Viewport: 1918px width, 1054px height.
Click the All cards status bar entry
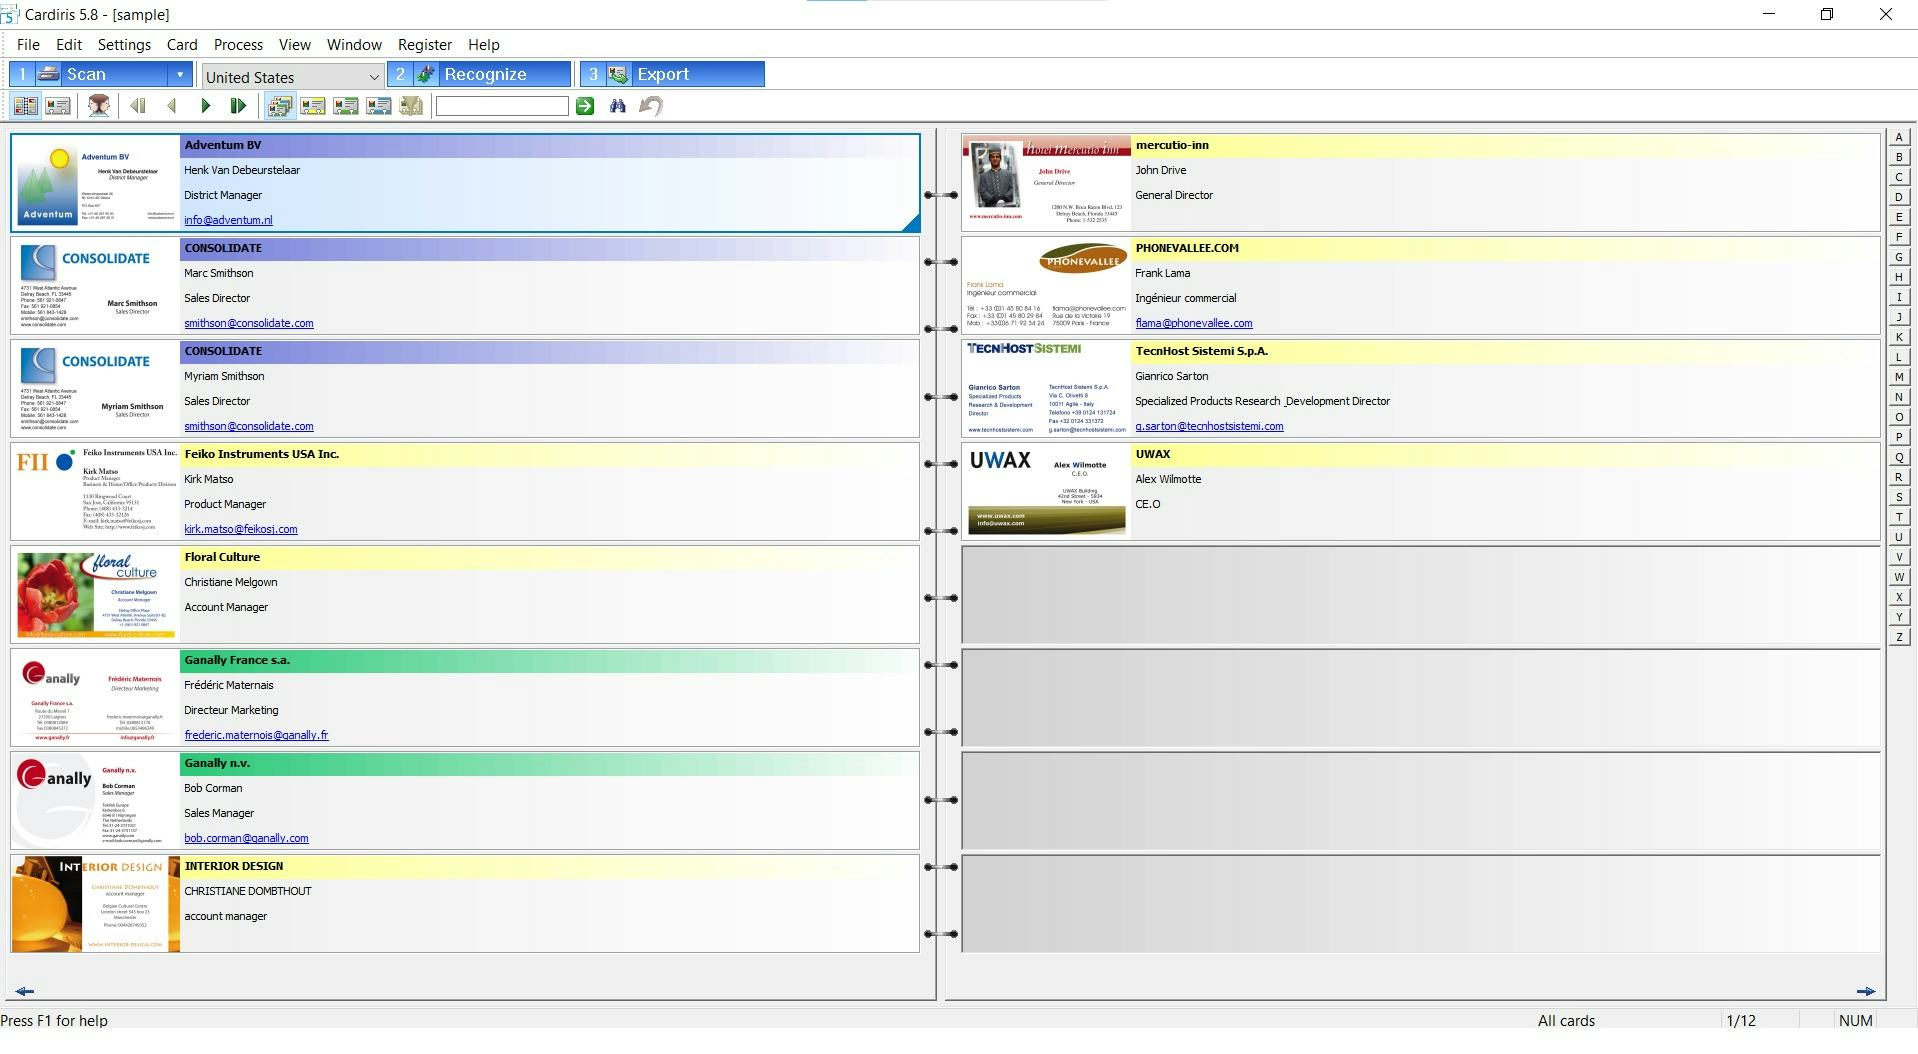point(1566,1021)
